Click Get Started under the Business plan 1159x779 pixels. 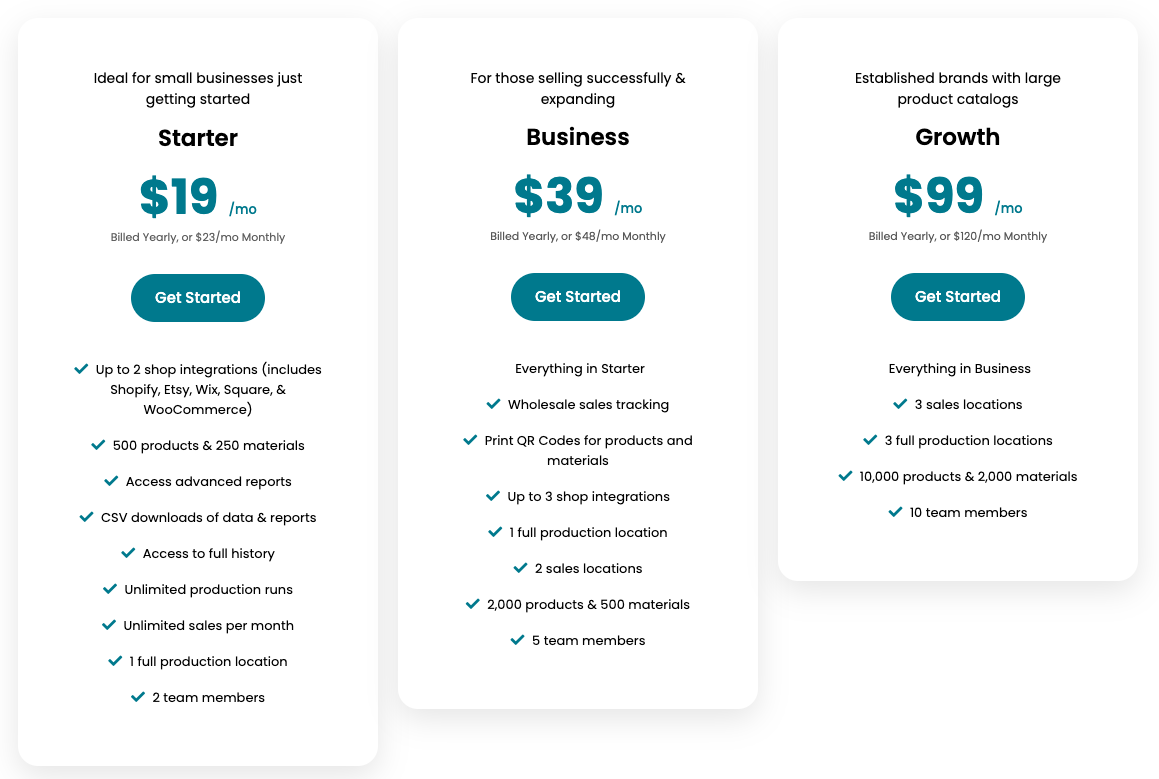[577, 296]
